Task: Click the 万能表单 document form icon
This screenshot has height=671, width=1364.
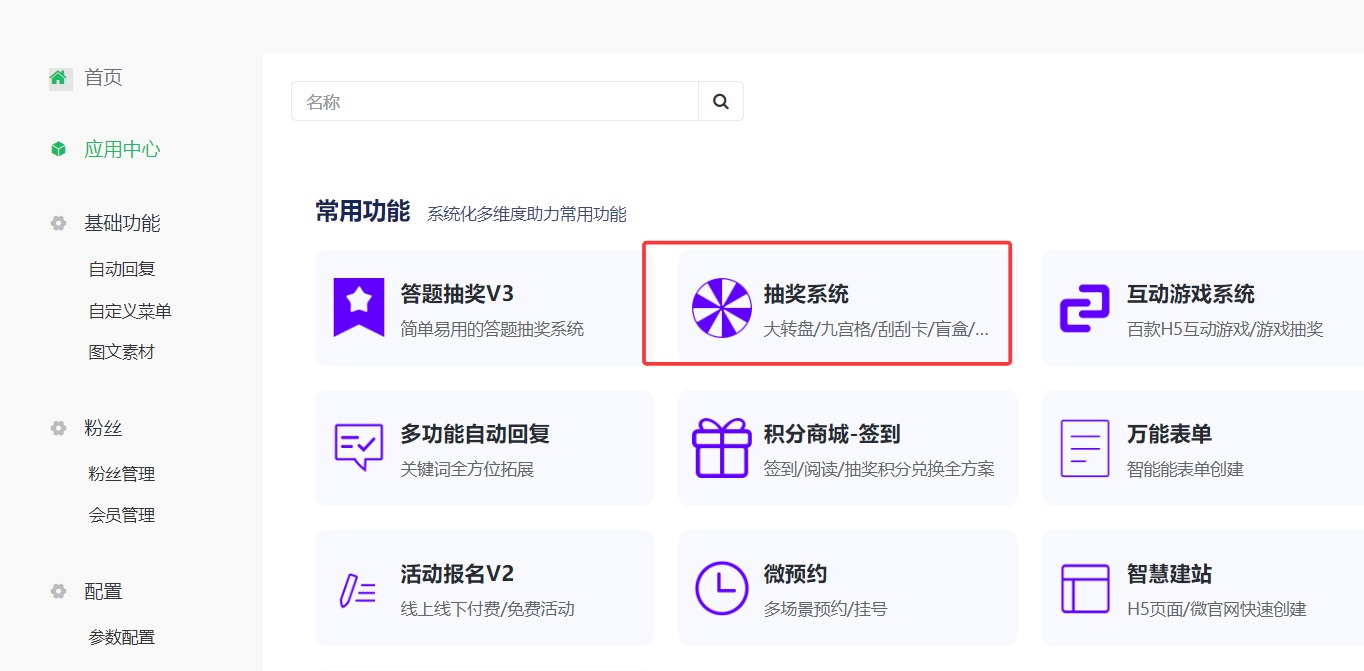Action: coord(1084,448)
